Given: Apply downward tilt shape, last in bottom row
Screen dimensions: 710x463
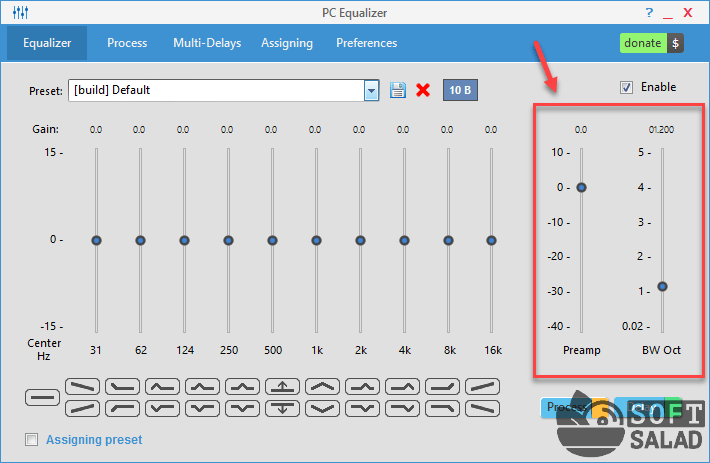Looking at the screenshot, I should pyautogui.click(x=482, y=409).
